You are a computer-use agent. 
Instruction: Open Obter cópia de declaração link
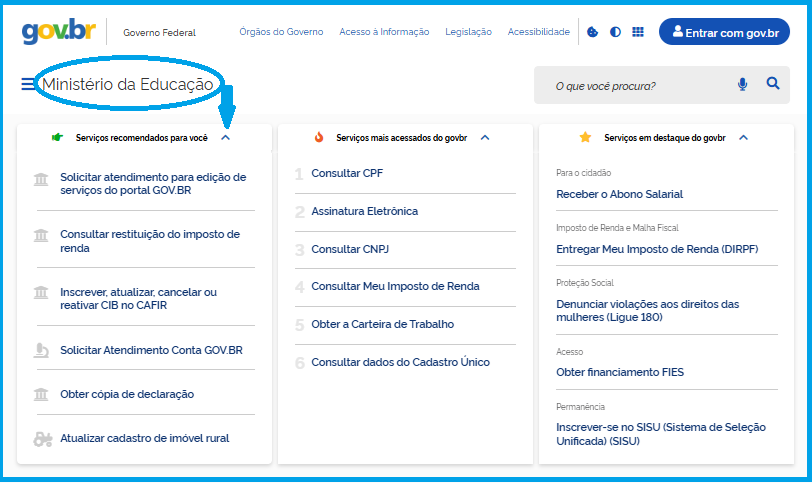127,394
